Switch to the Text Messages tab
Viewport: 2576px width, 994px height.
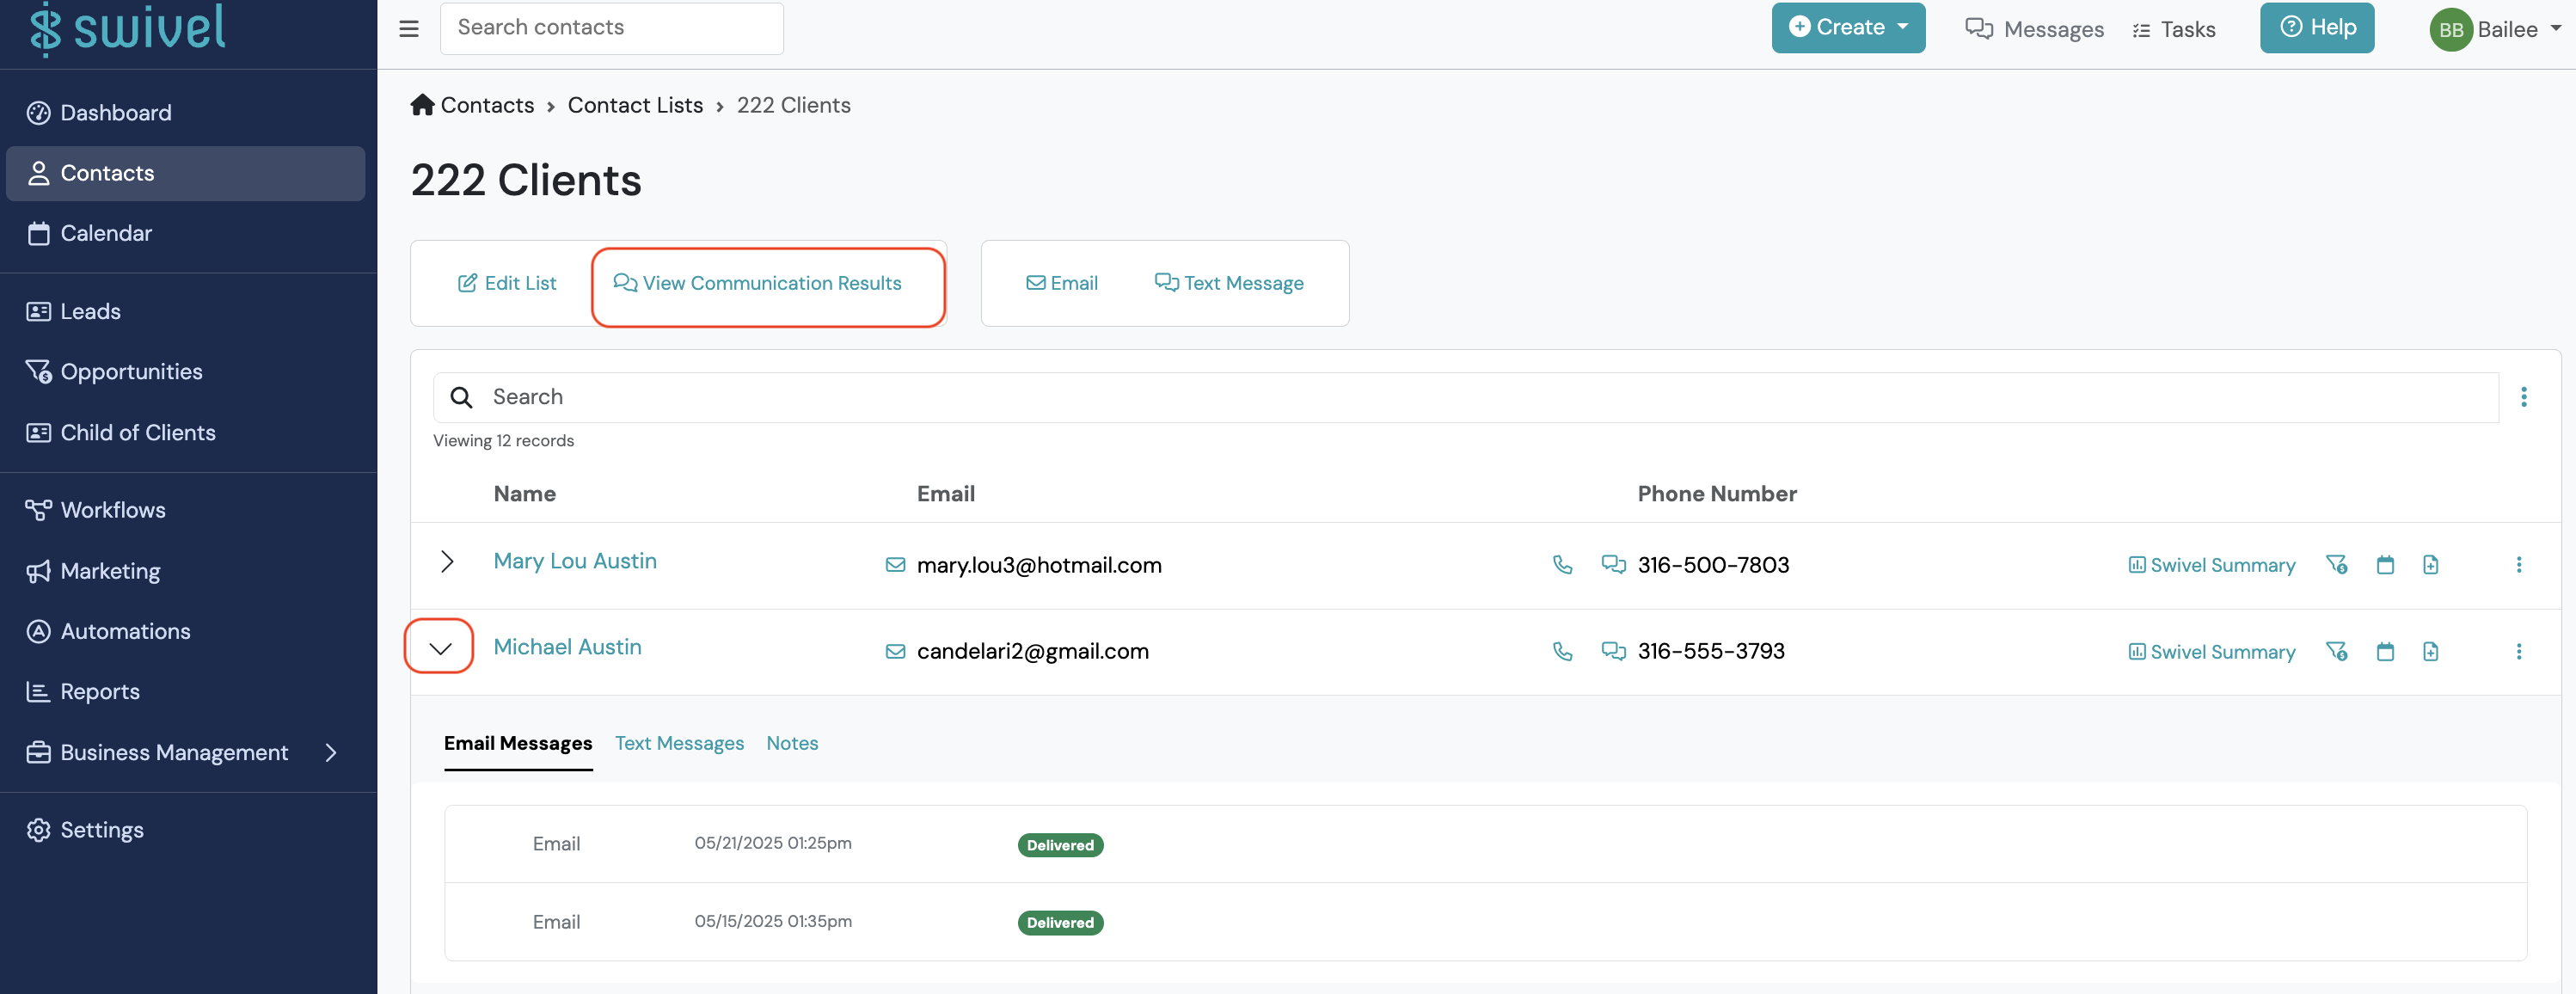point(679,743)
